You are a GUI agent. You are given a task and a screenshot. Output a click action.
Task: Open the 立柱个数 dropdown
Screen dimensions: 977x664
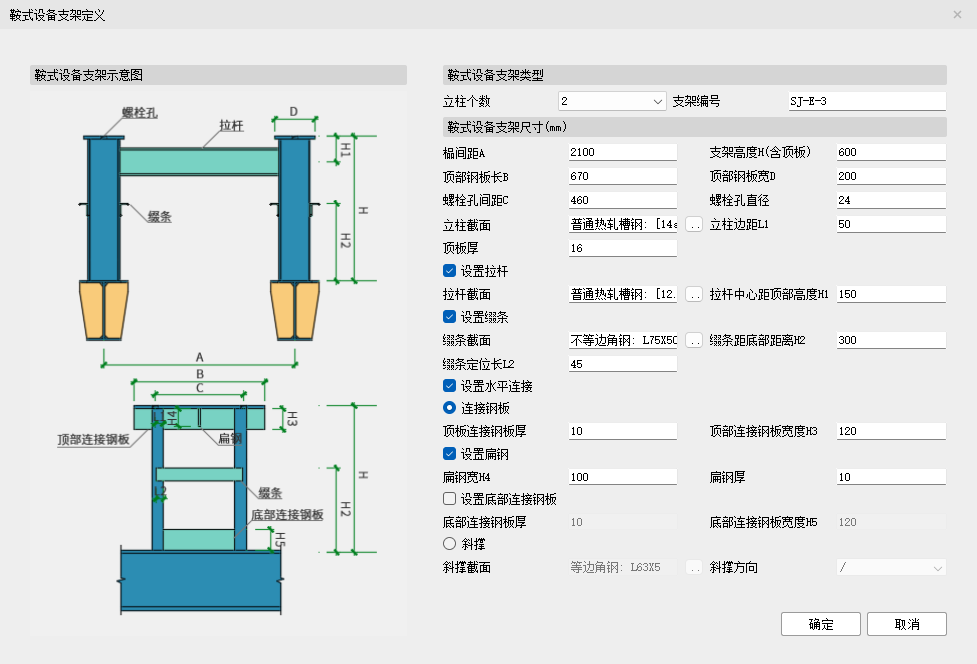click(612, 101)
